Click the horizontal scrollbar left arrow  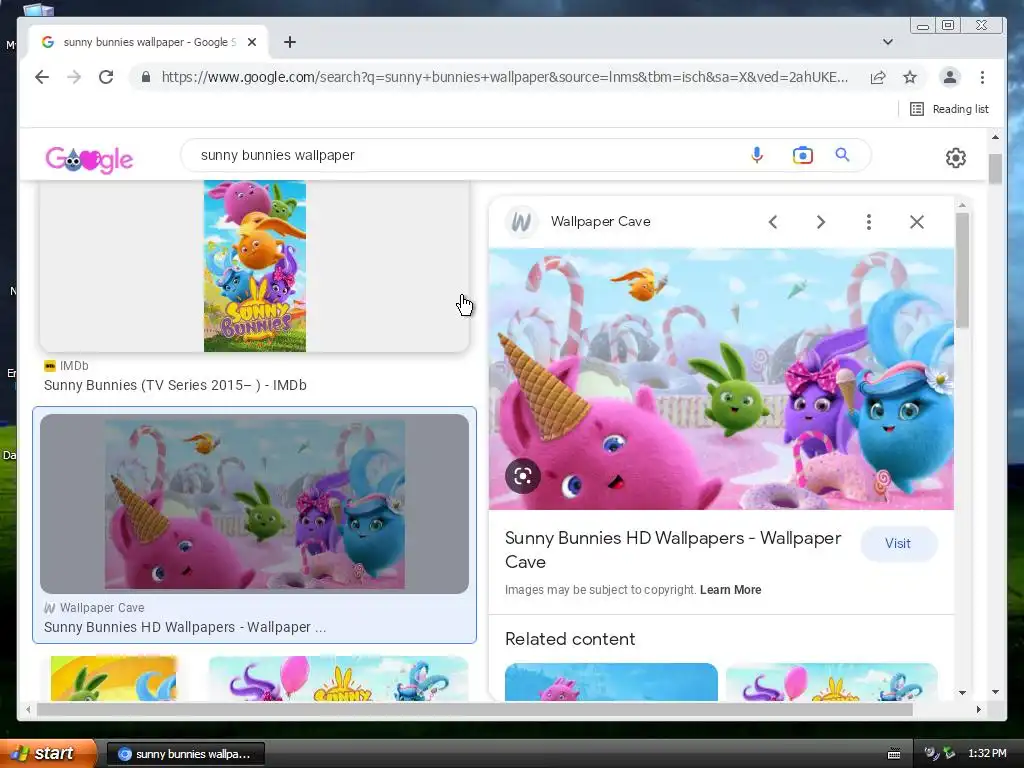tap(27, 709)
